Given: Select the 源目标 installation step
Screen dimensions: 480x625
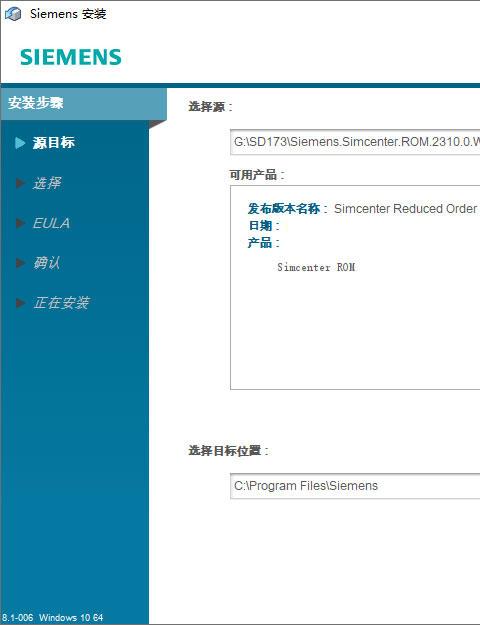Looking at the screenshot, I should coord(53,143).
